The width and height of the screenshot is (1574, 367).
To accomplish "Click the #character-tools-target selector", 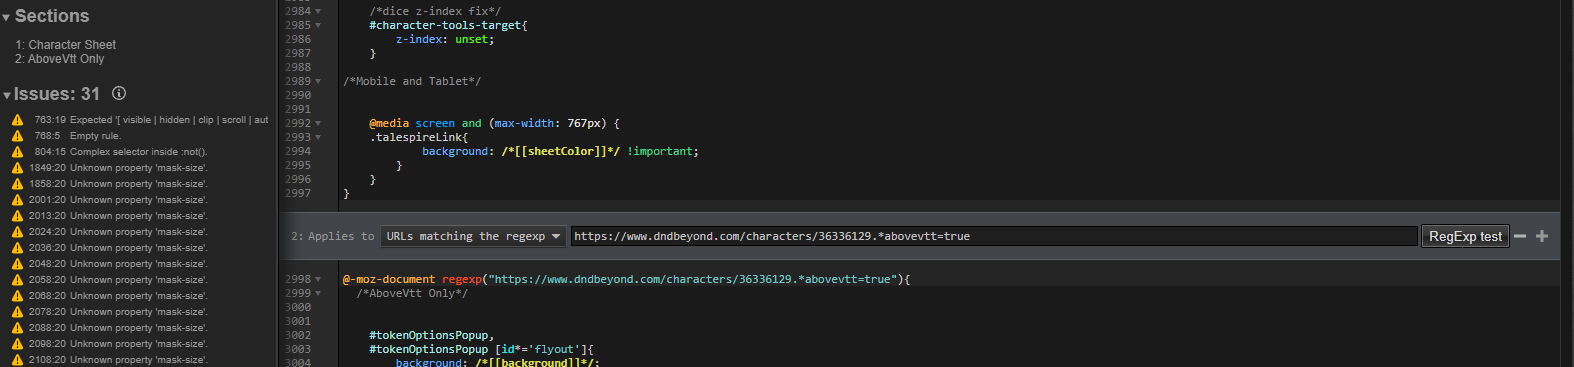I will click(445, 26).
